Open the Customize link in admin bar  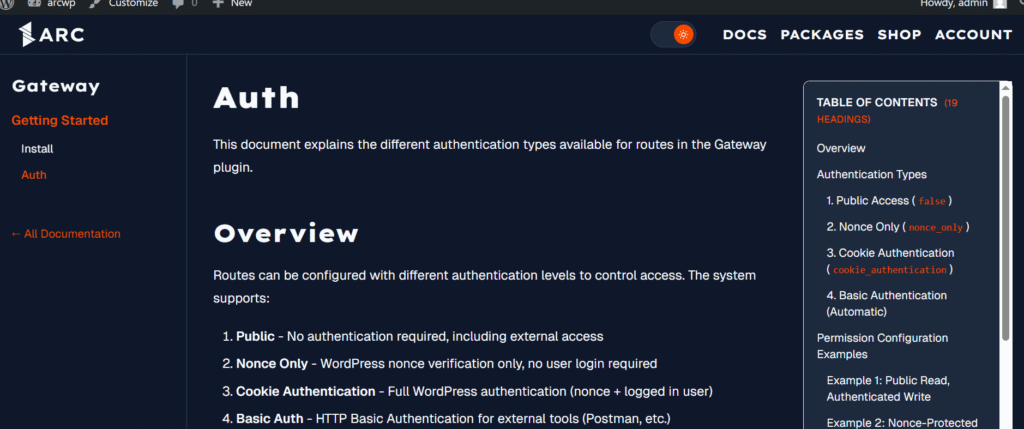click(123, 3)
